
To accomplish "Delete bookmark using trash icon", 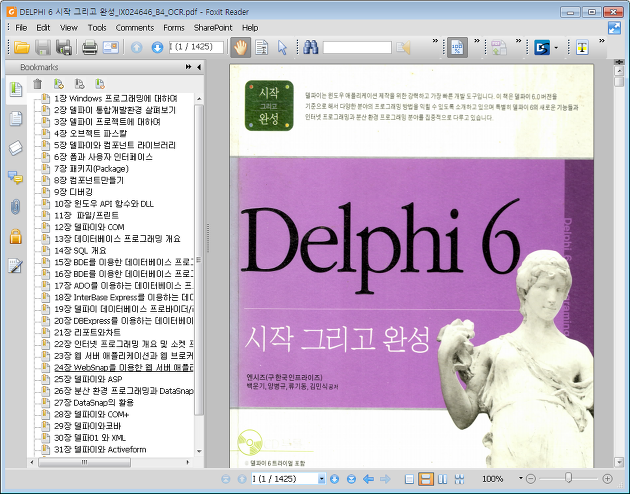I will tap(37, 84).
